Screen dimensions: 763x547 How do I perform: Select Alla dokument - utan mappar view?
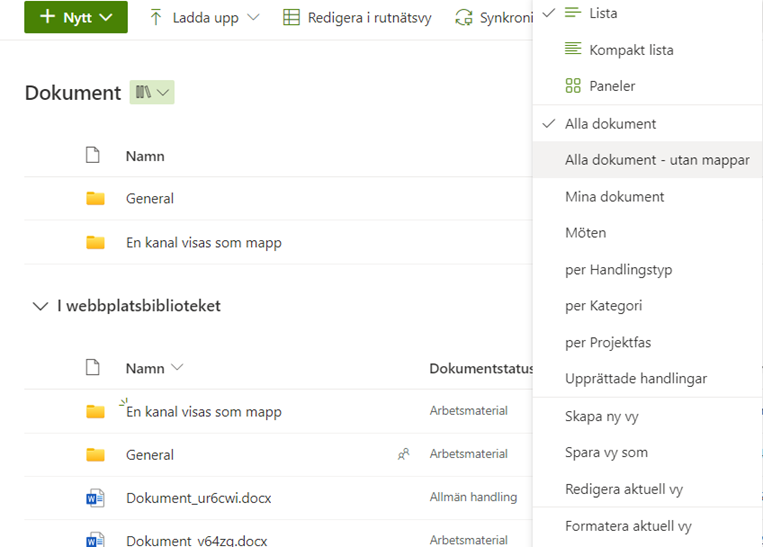[x=656, y=160]
